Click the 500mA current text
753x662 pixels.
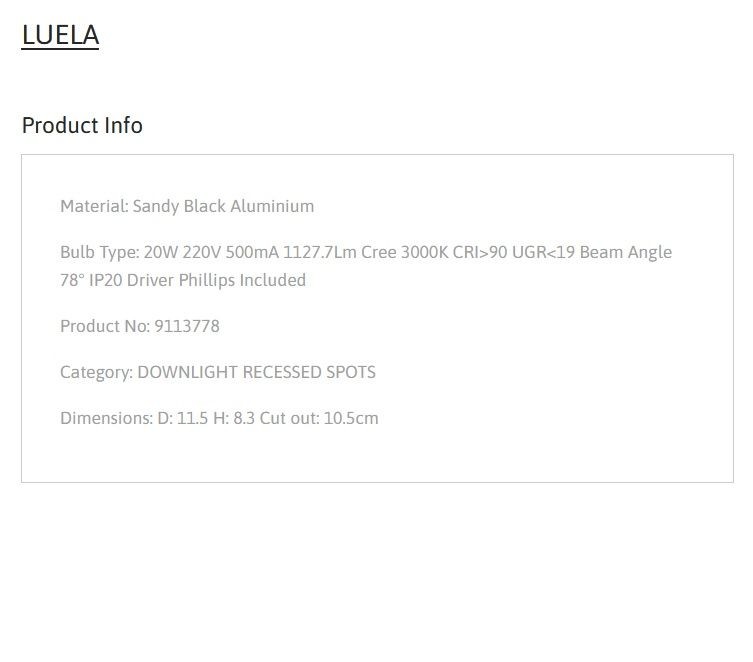click(x=252, y=252)
